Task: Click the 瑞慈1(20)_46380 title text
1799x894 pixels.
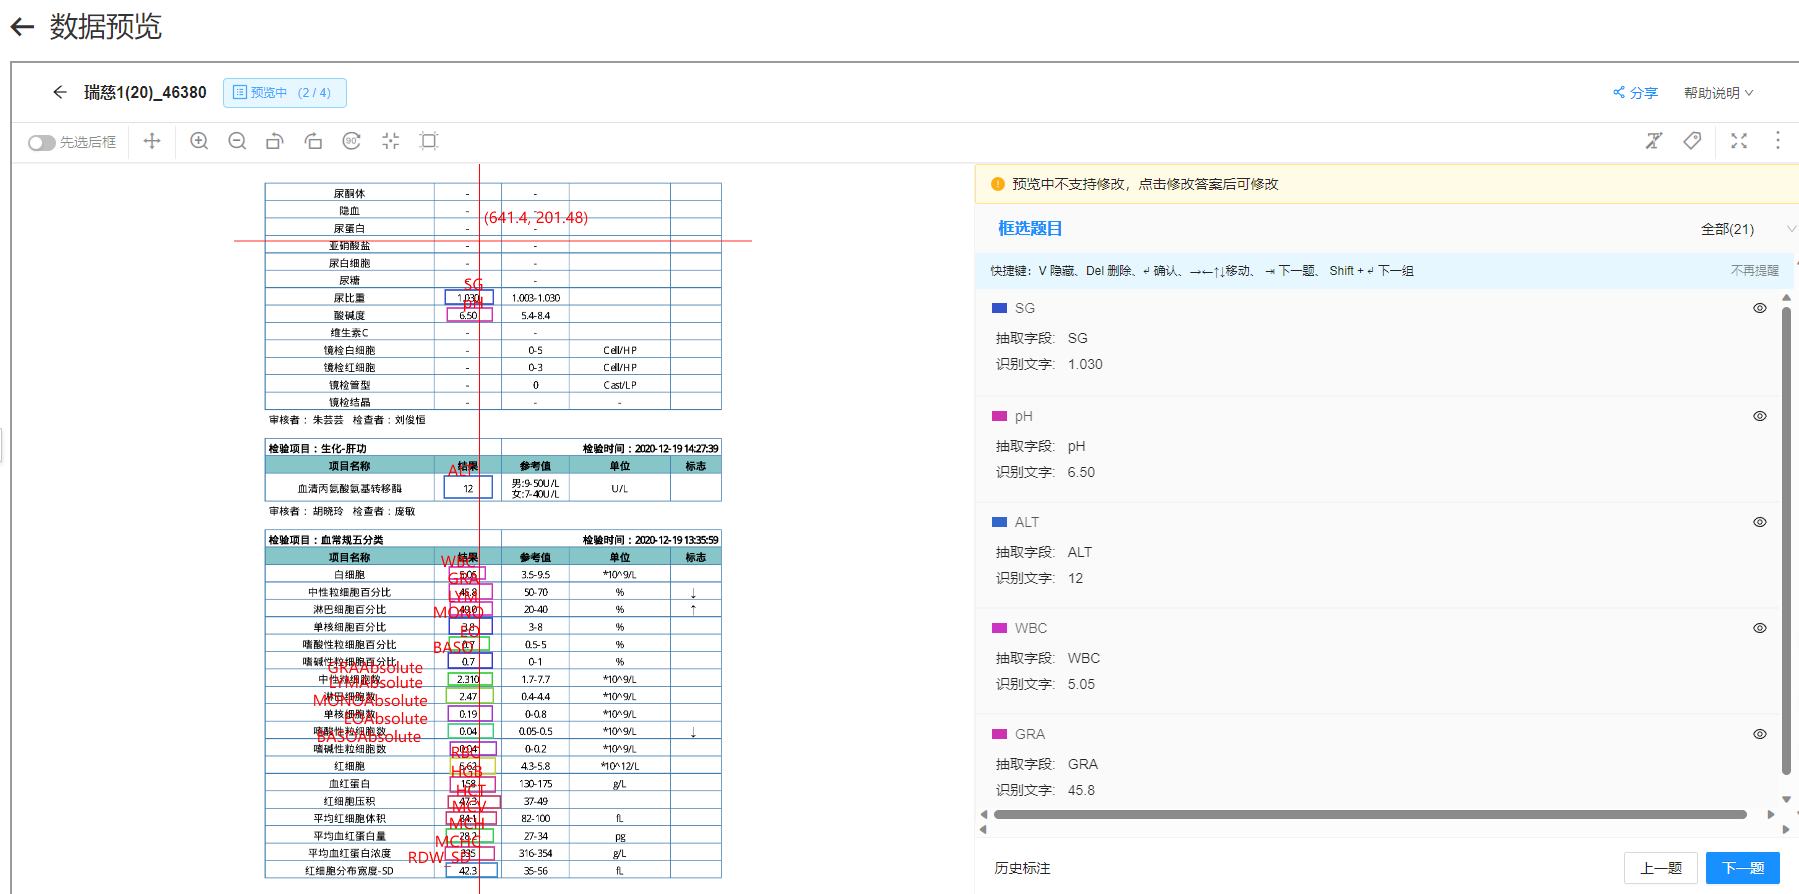Action: 145,92
